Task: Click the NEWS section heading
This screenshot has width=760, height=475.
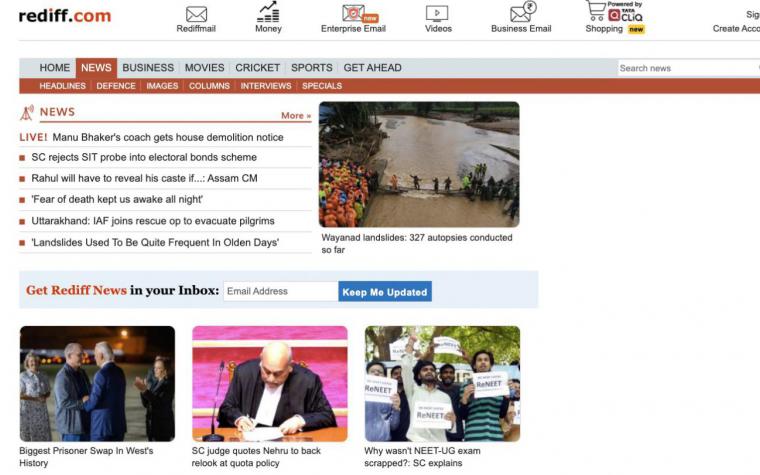Action: point(57,112)
